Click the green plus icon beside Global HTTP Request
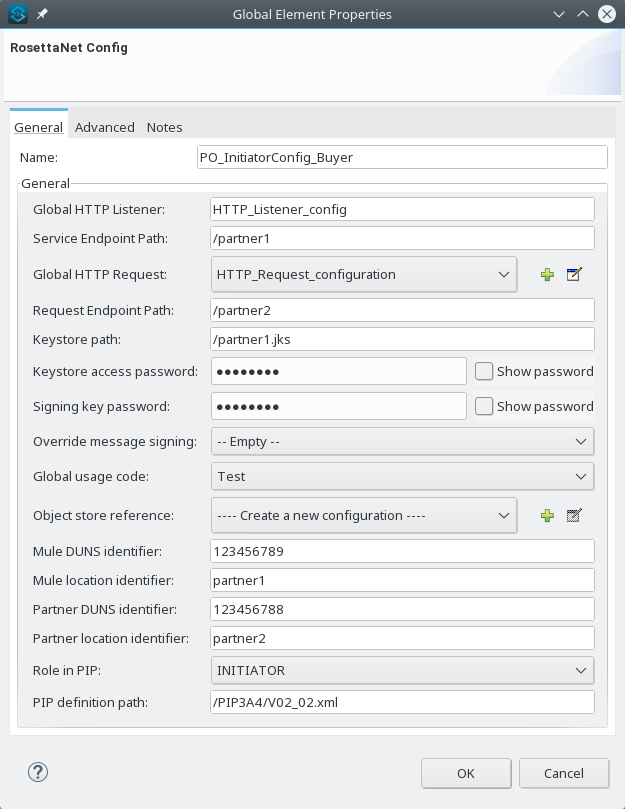Viewport: 625px width, 809px height. pos(547,274)
